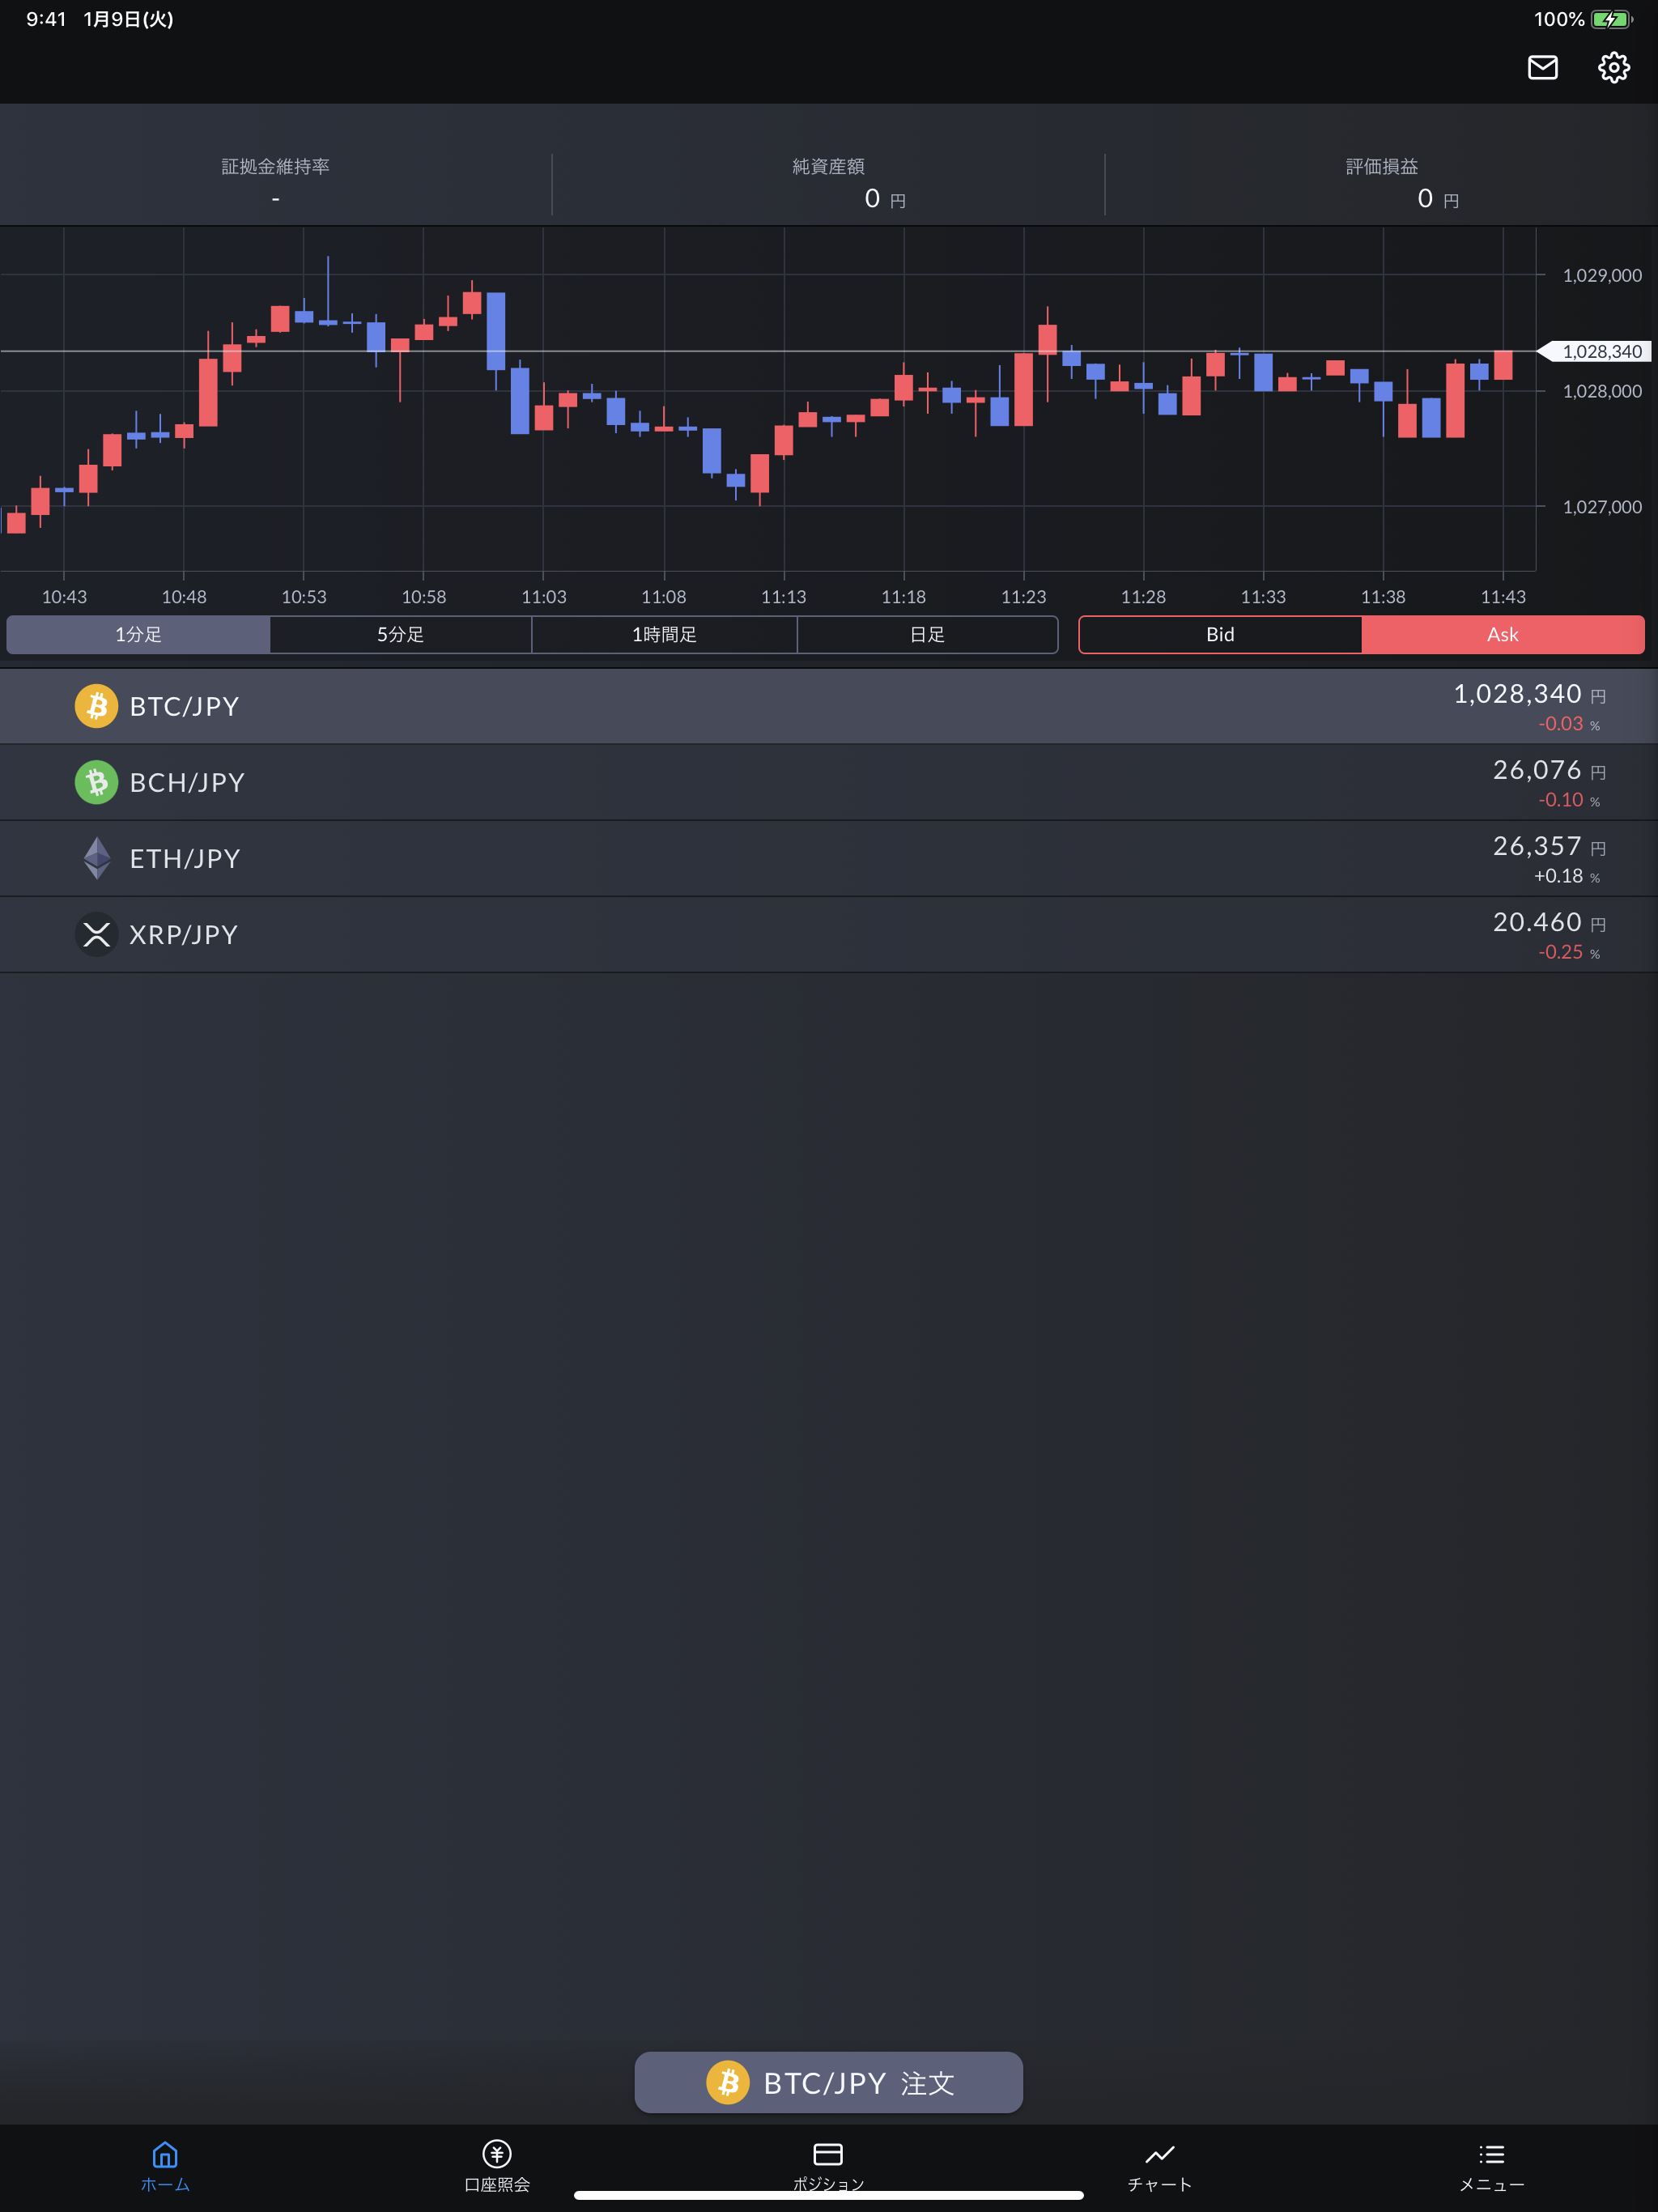Tap the Bitcoin Cash icon in the BCH/JPY row
Viewport: 1658px width, 2212px height.
click(x=97, y=782)
